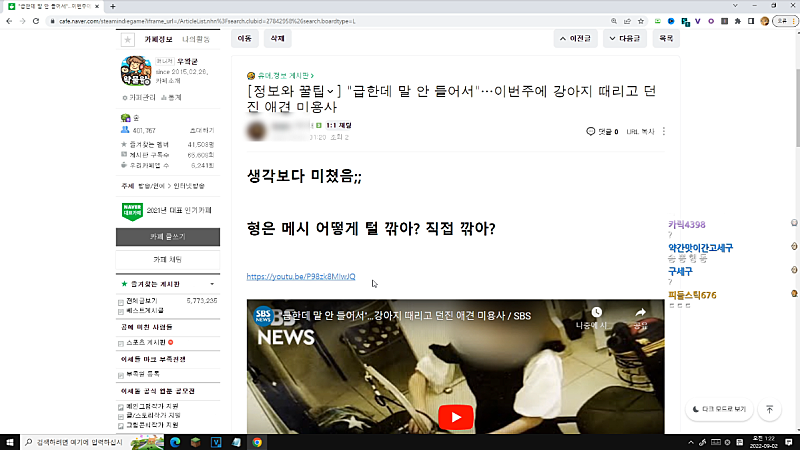Reload the page

(36, 21)
